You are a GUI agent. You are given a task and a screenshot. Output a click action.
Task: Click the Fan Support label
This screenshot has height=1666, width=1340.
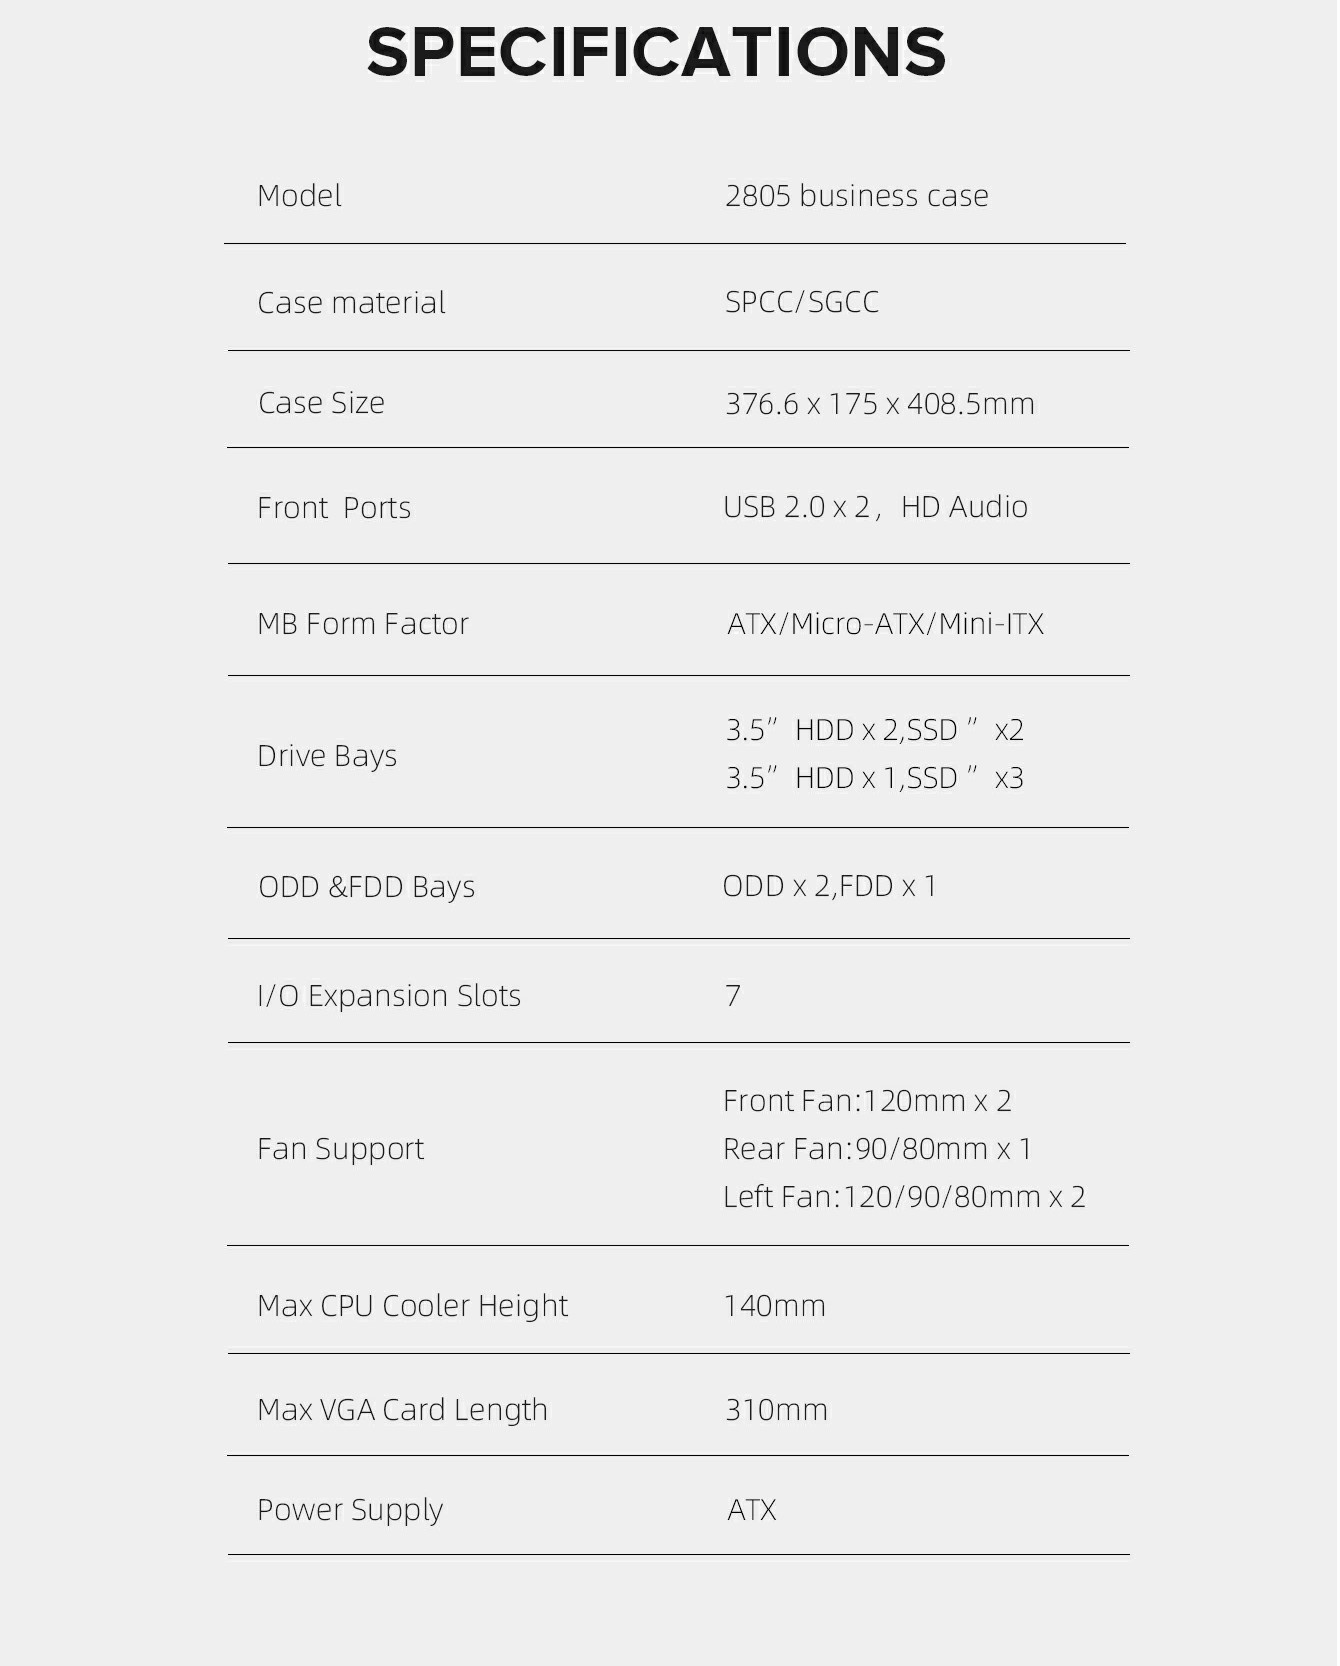pos(340,1149)
